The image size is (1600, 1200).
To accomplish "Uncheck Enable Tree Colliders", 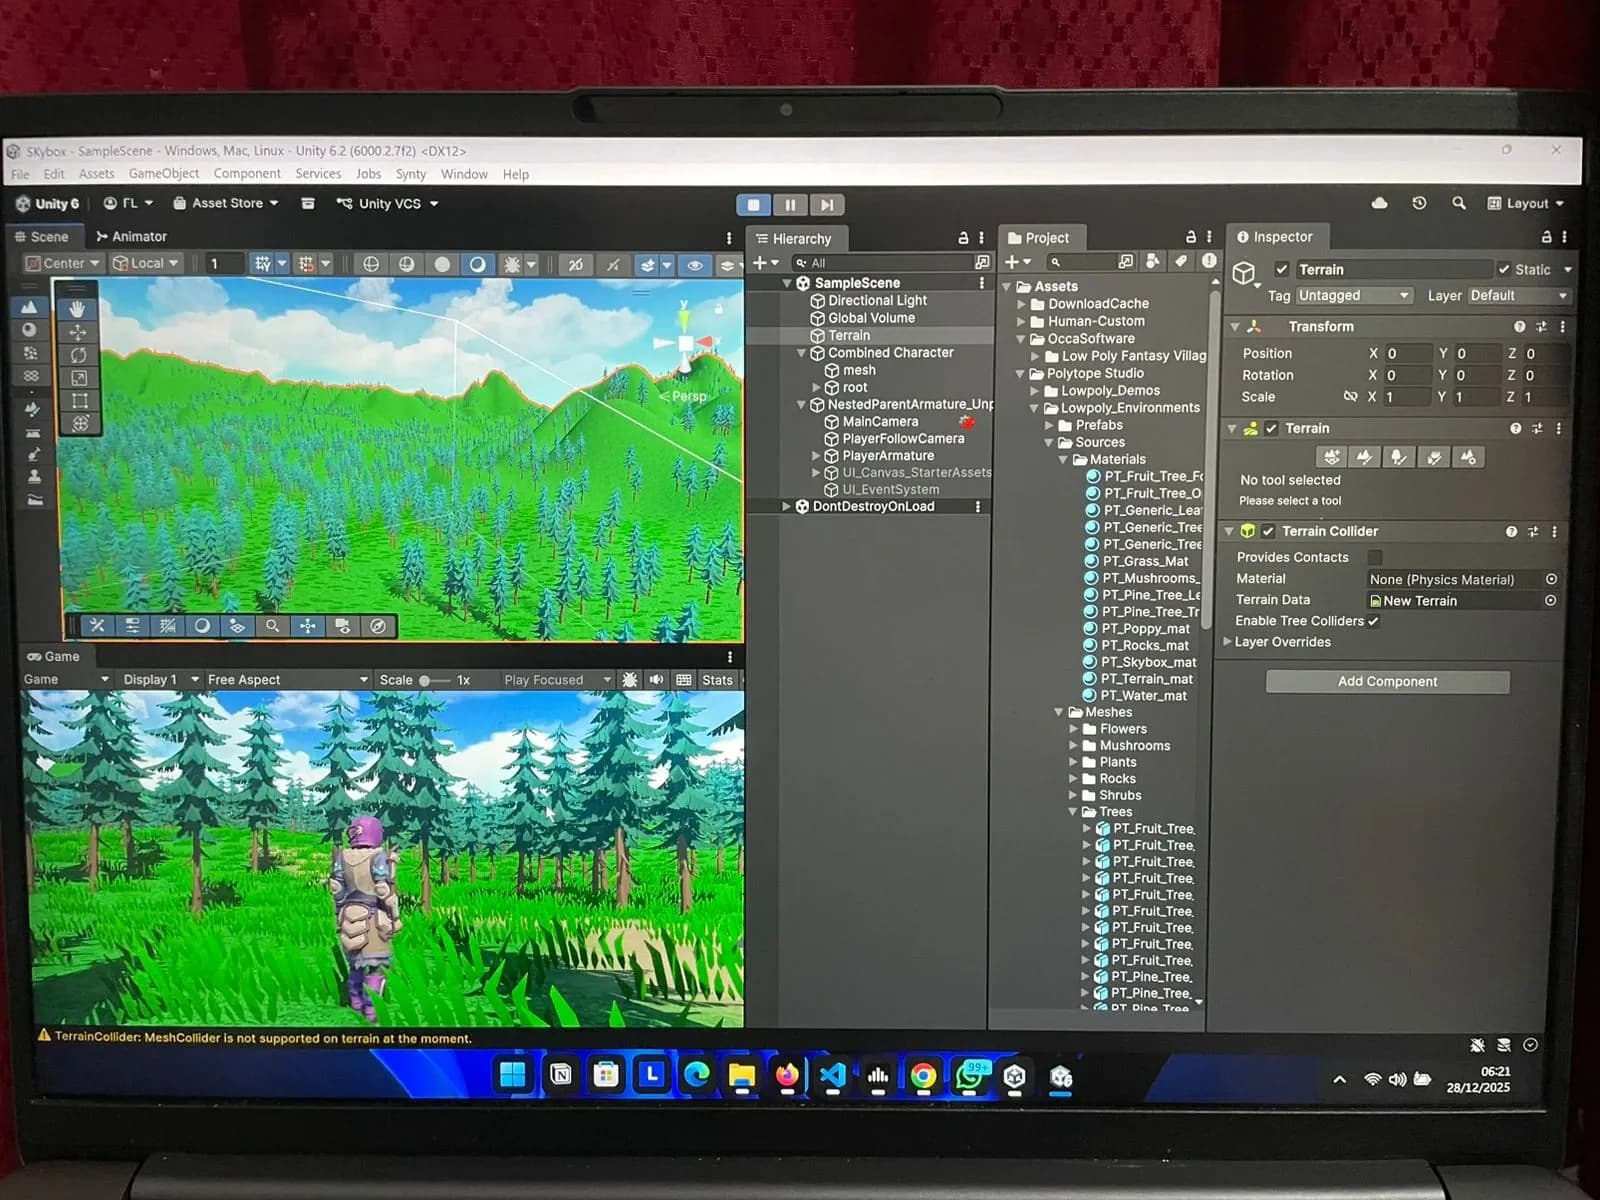I will [x=1373, y=621].
